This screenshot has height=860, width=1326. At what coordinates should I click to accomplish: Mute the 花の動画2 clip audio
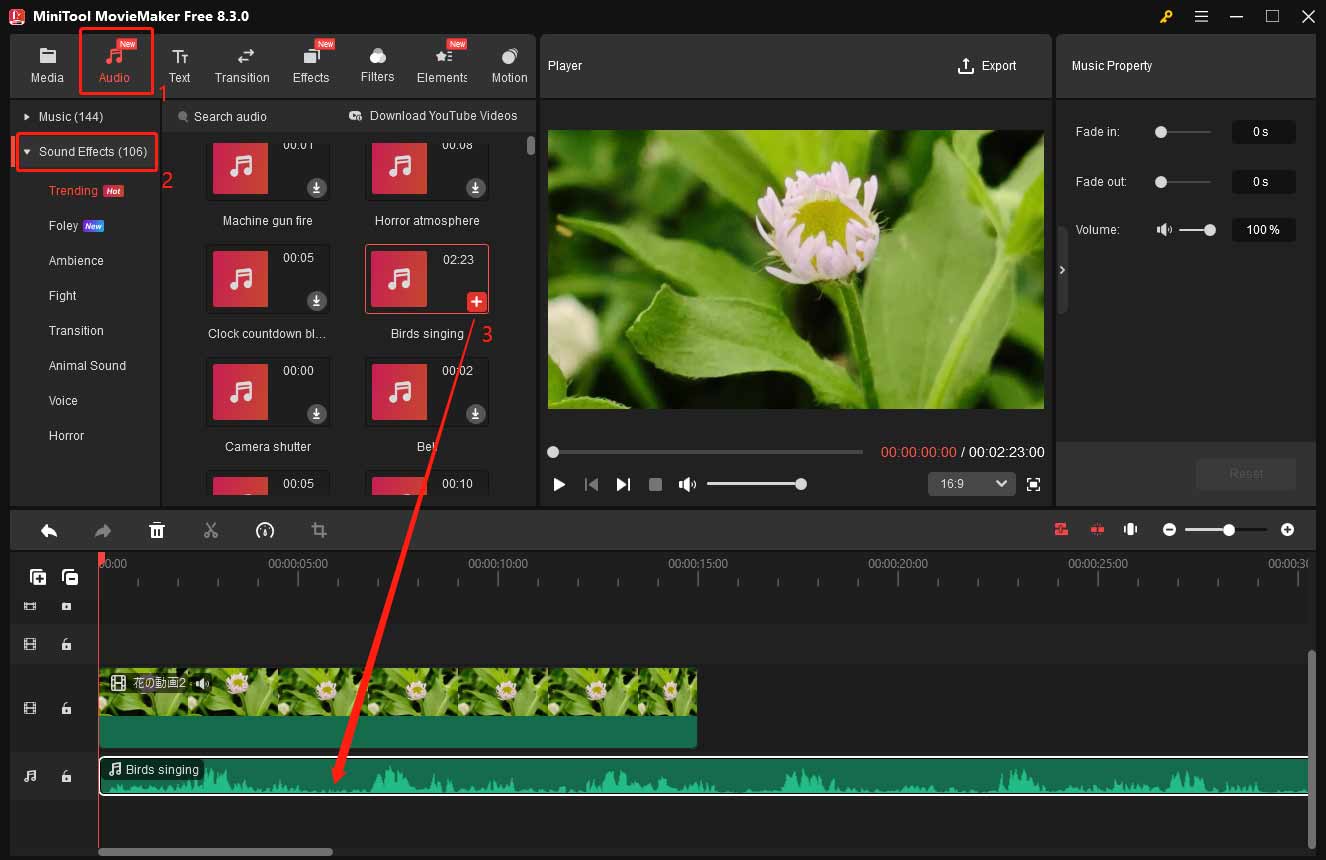(x=202, y=684)
